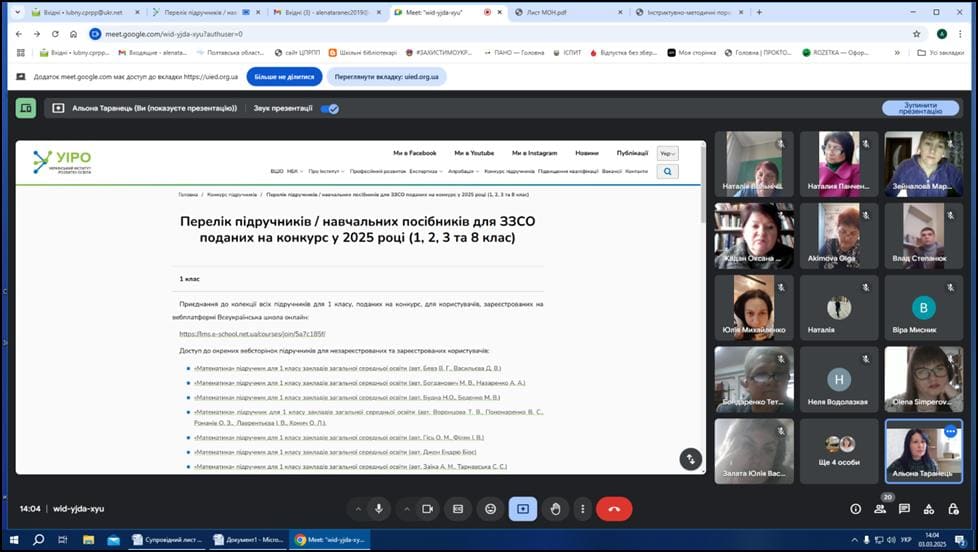Switch to Перелік підручників tab

click(208, 12)
